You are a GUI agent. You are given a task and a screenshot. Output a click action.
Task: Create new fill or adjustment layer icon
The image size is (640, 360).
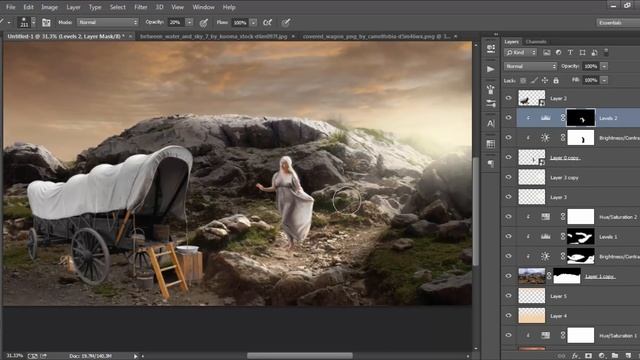(601, 356)
